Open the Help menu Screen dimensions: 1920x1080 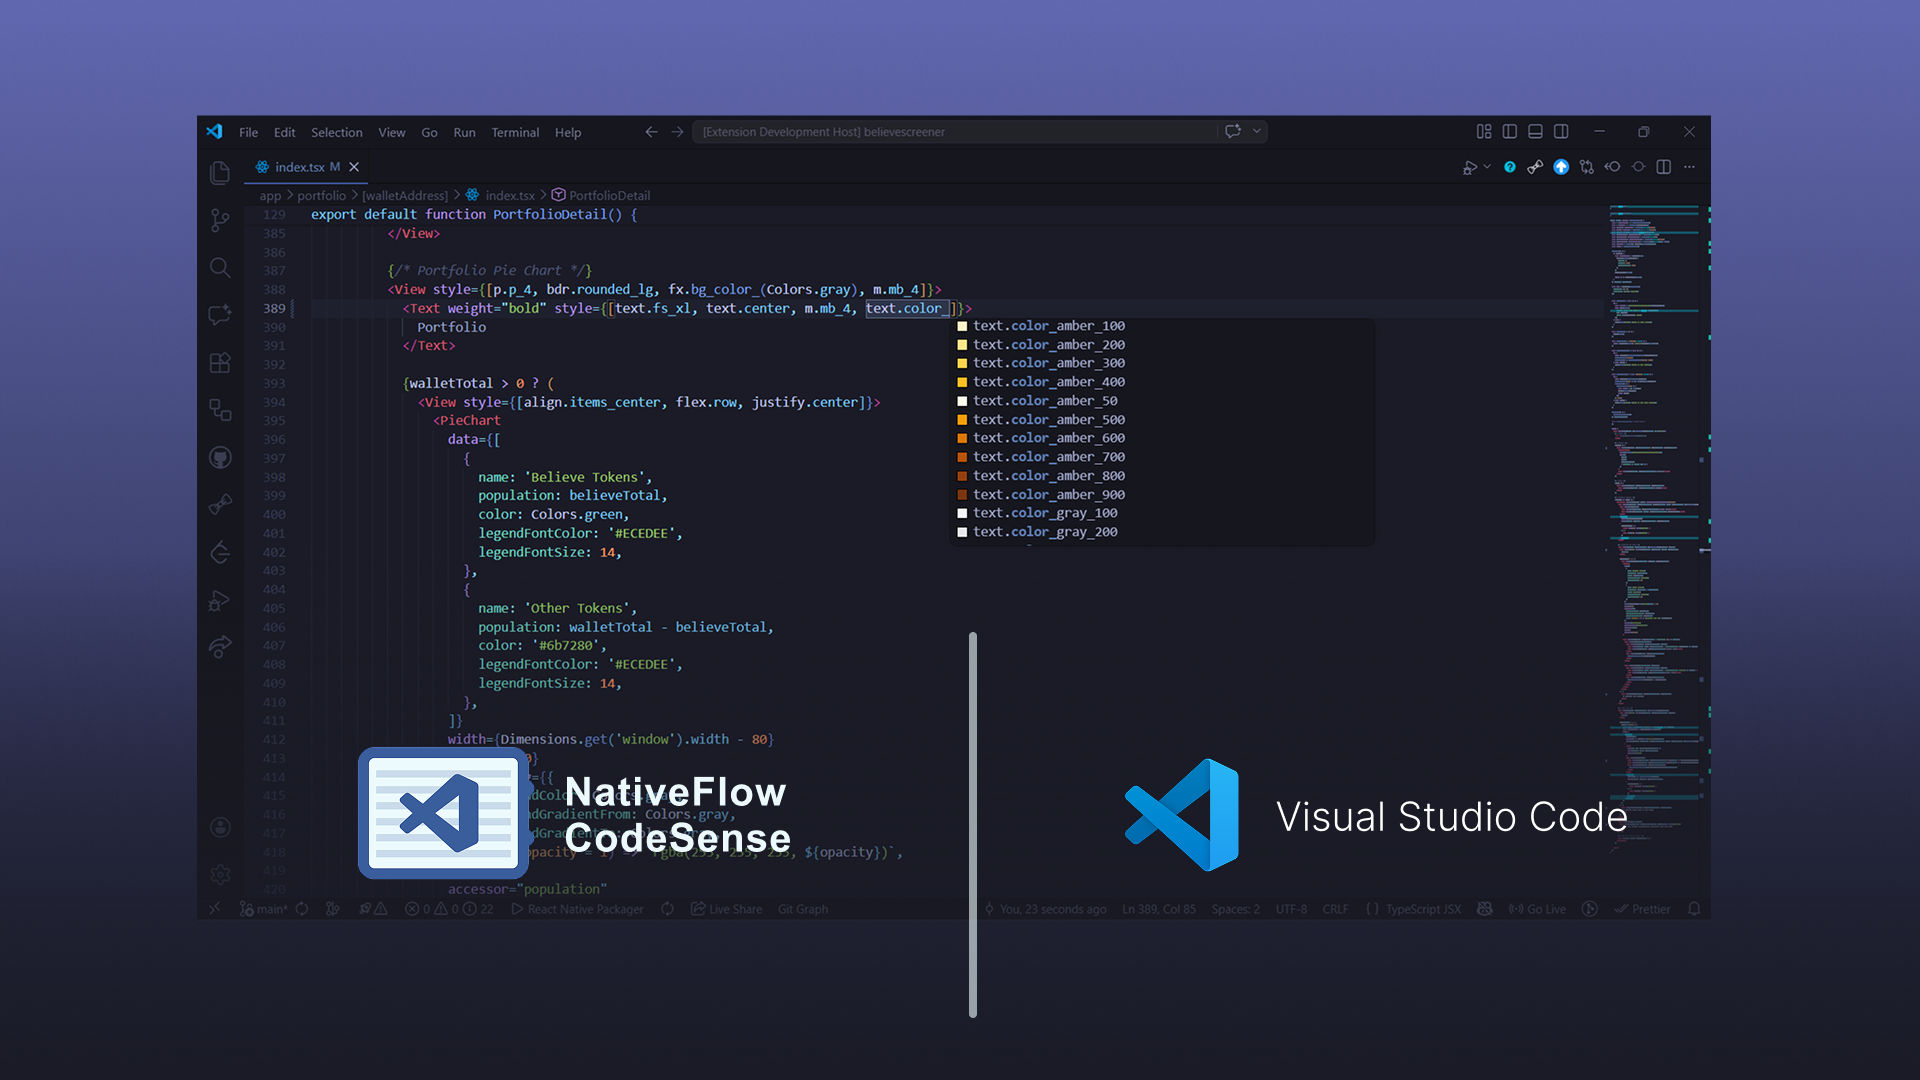pos(568,132)
